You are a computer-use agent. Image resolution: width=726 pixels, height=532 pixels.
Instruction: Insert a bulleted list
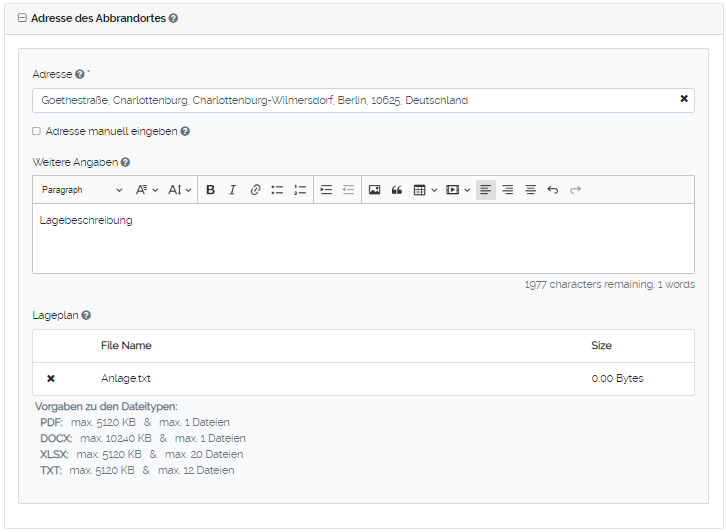pyautogui.click(x=277, y=190)
